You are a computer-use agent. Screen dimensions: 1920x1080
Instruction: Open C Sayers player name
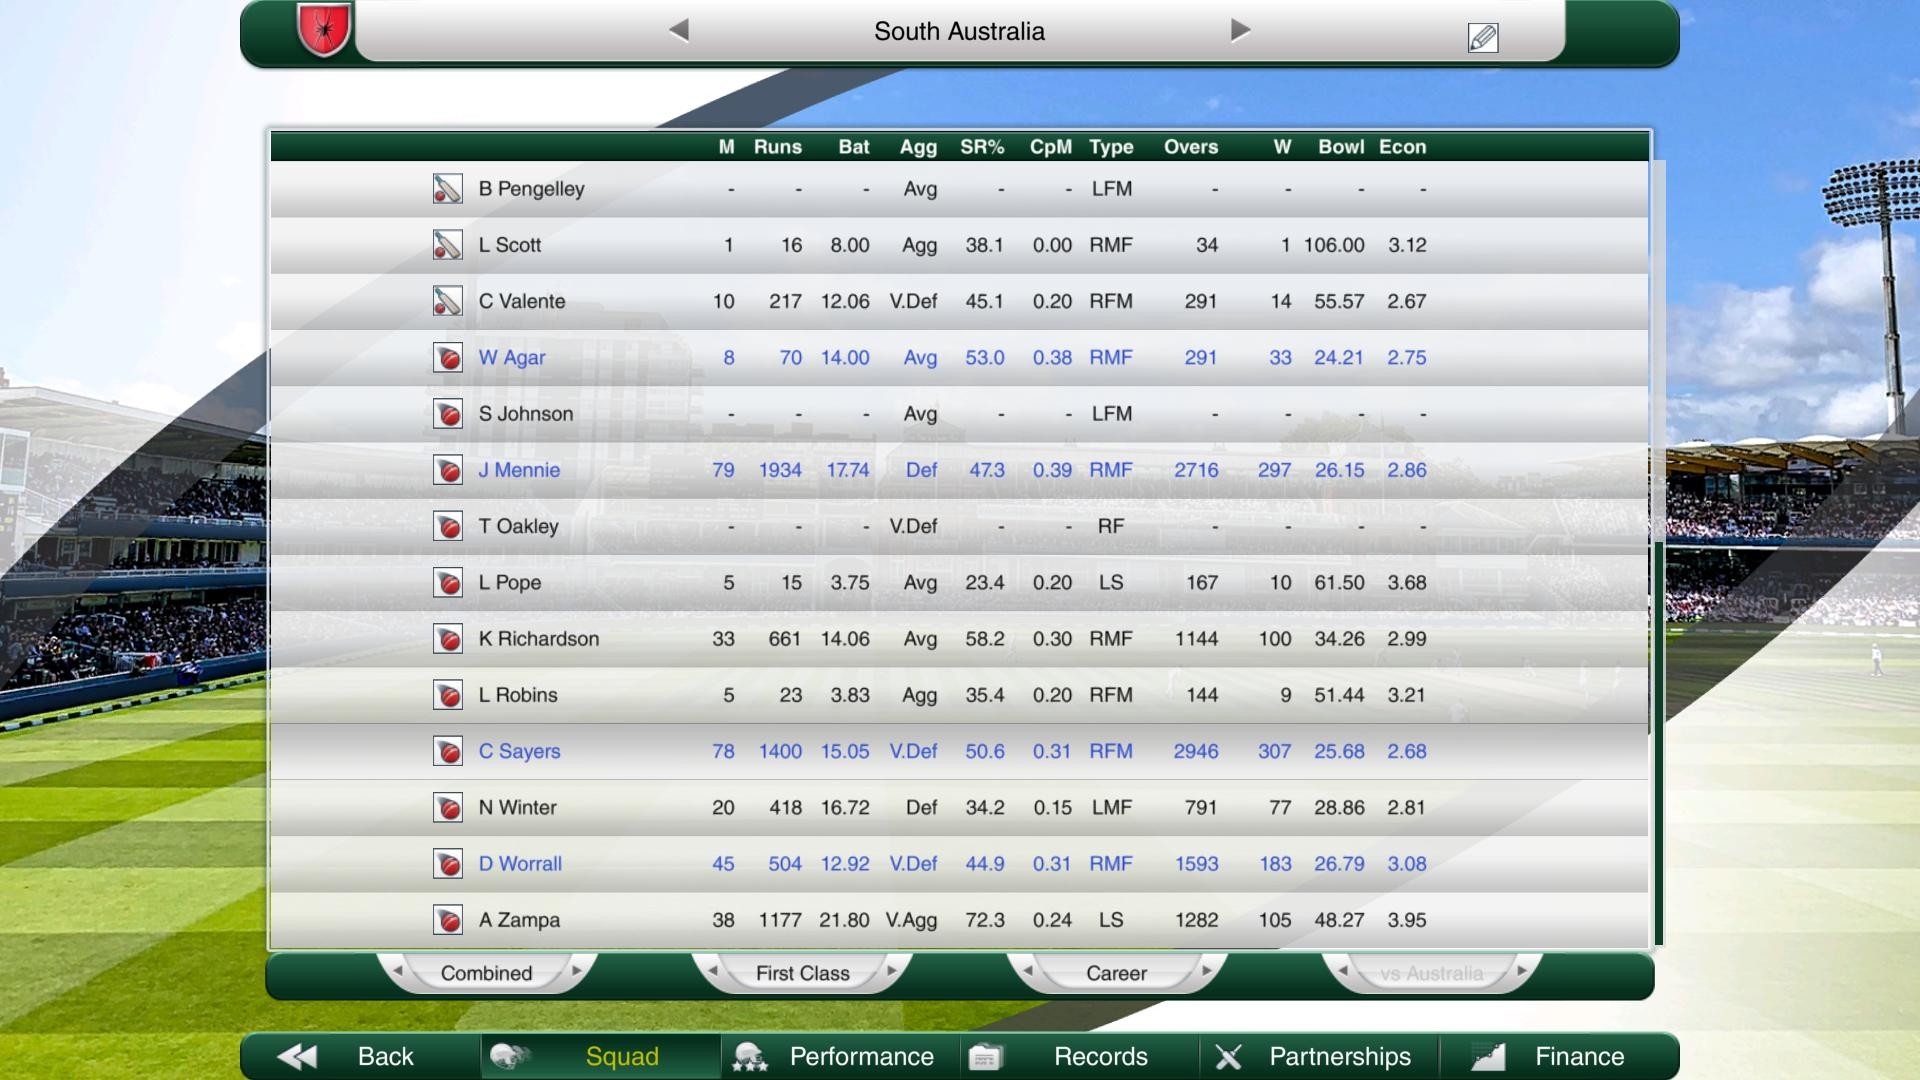tap(519, 751)
